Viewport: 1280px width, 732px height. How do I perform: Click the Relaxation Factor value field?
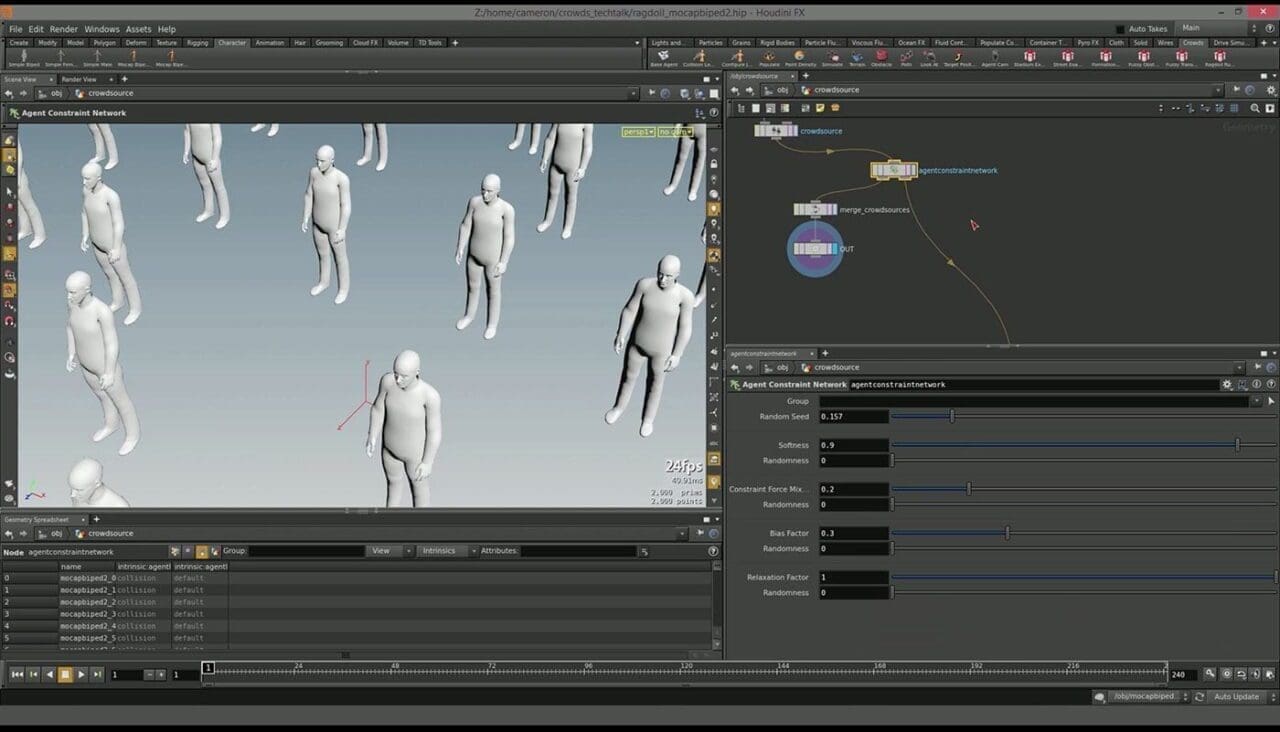(854, 577)
